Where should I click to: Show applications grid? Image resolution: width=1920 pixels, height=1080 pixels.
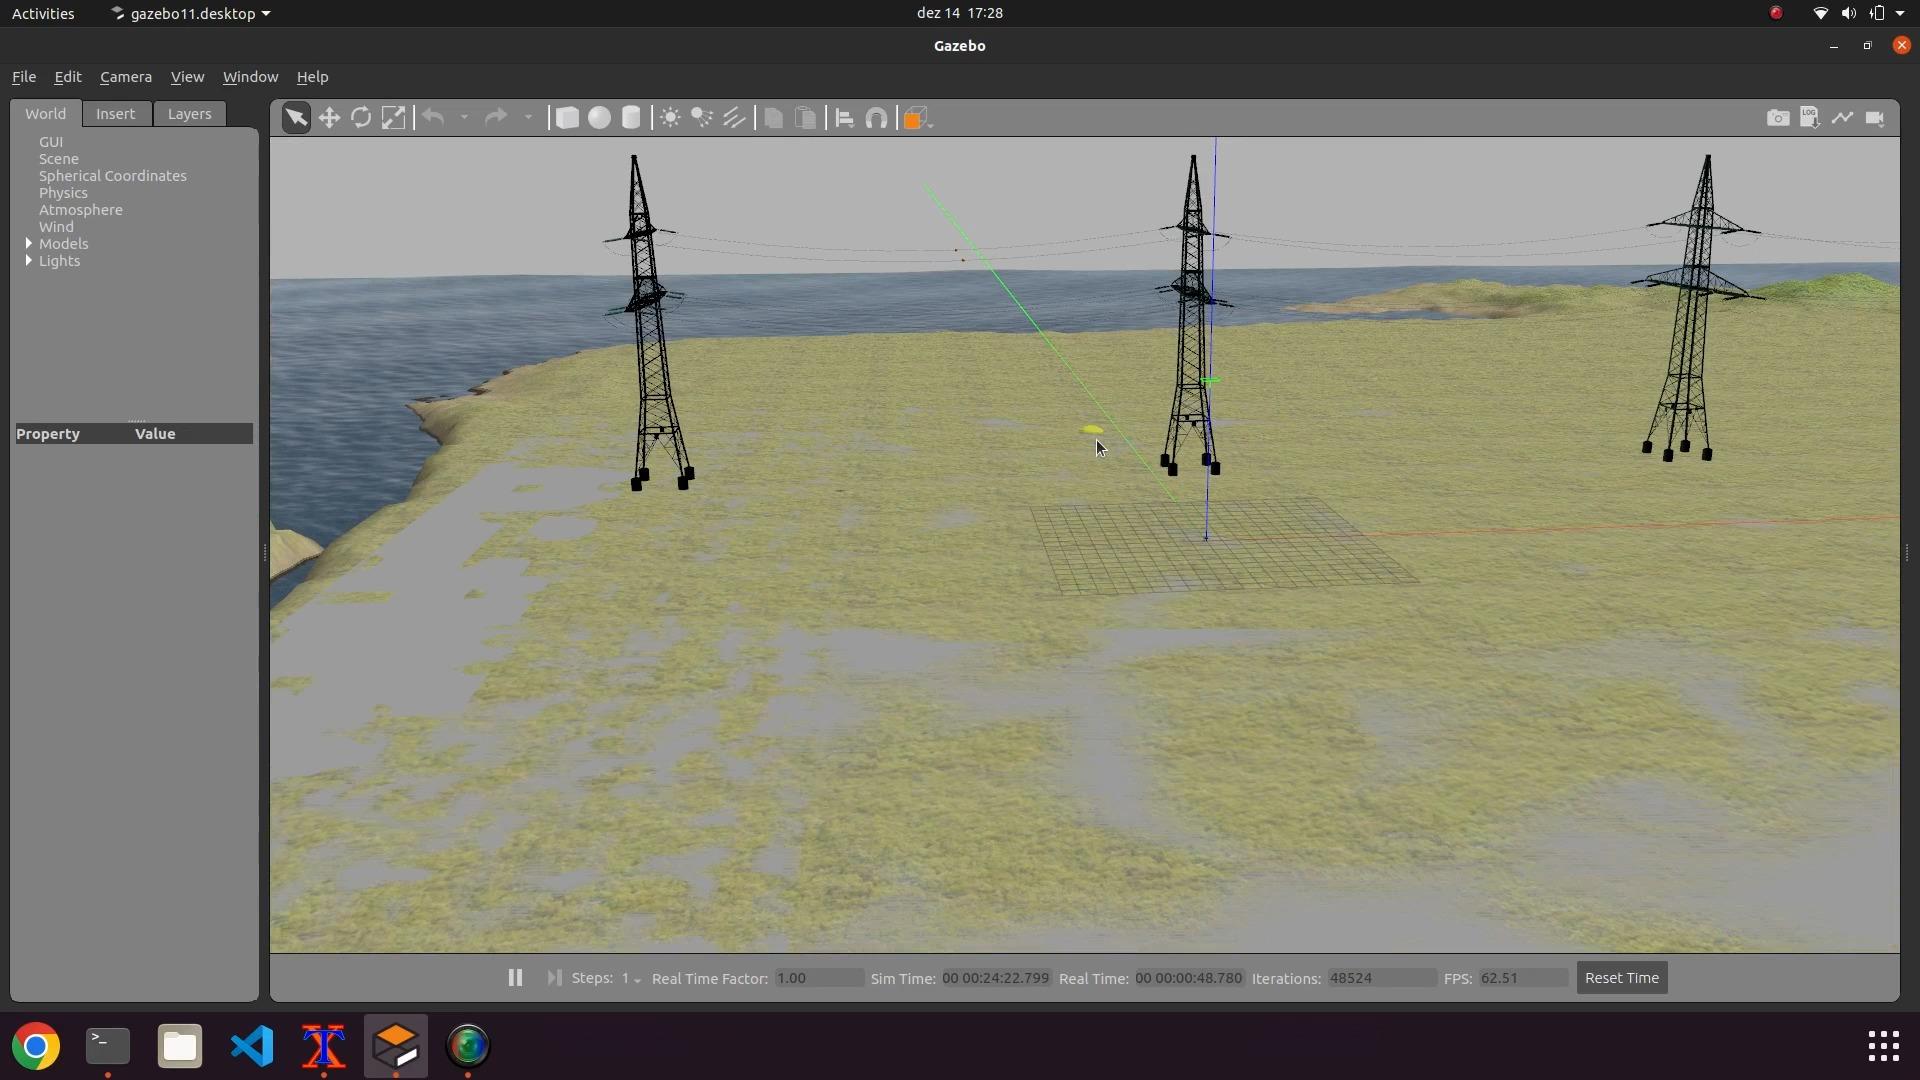point(1884,1046)
